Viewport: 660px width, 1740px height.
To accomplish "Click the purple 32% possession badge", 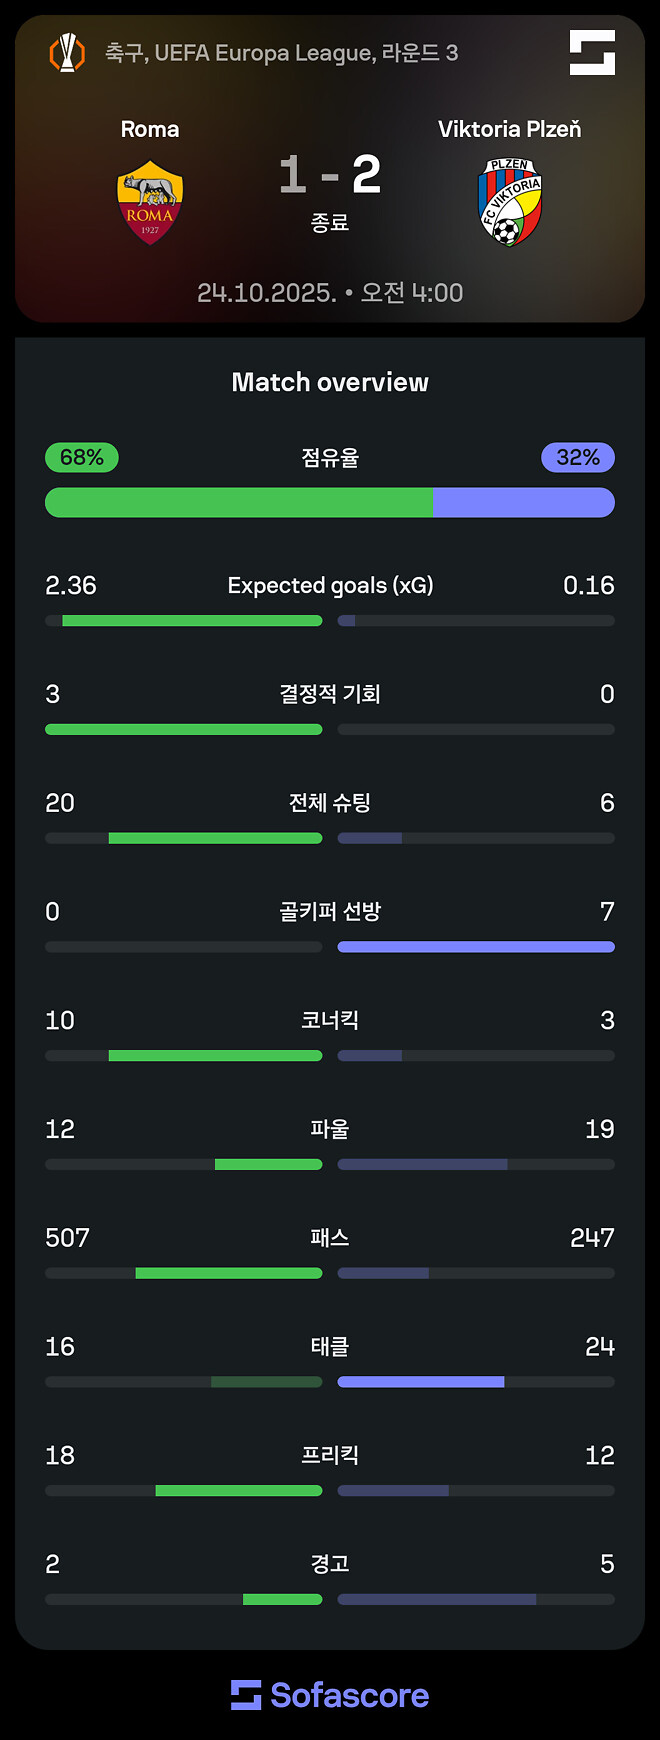I will coord(578,457).
